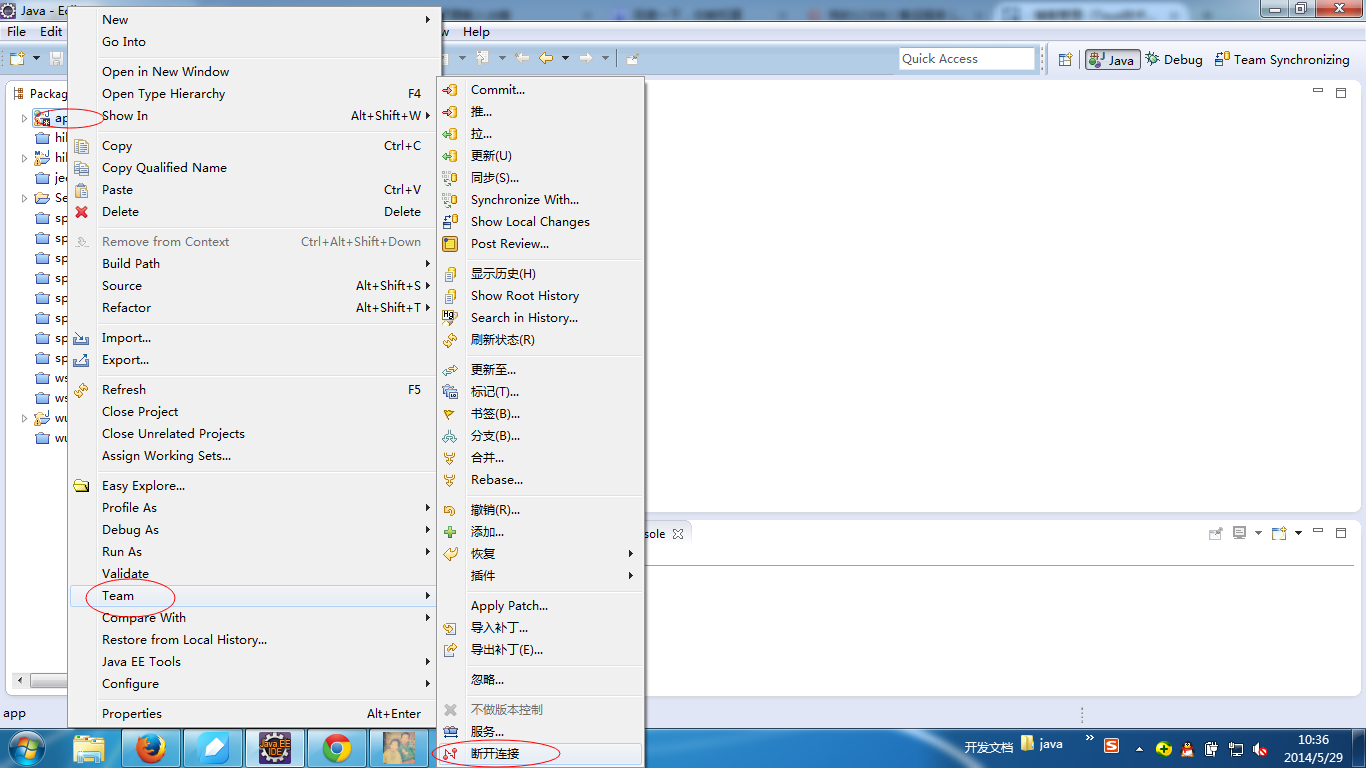This screenshot has height=768, width=1366.
Task: Click the Delete red X icon
Action: (x=82, y=212)
